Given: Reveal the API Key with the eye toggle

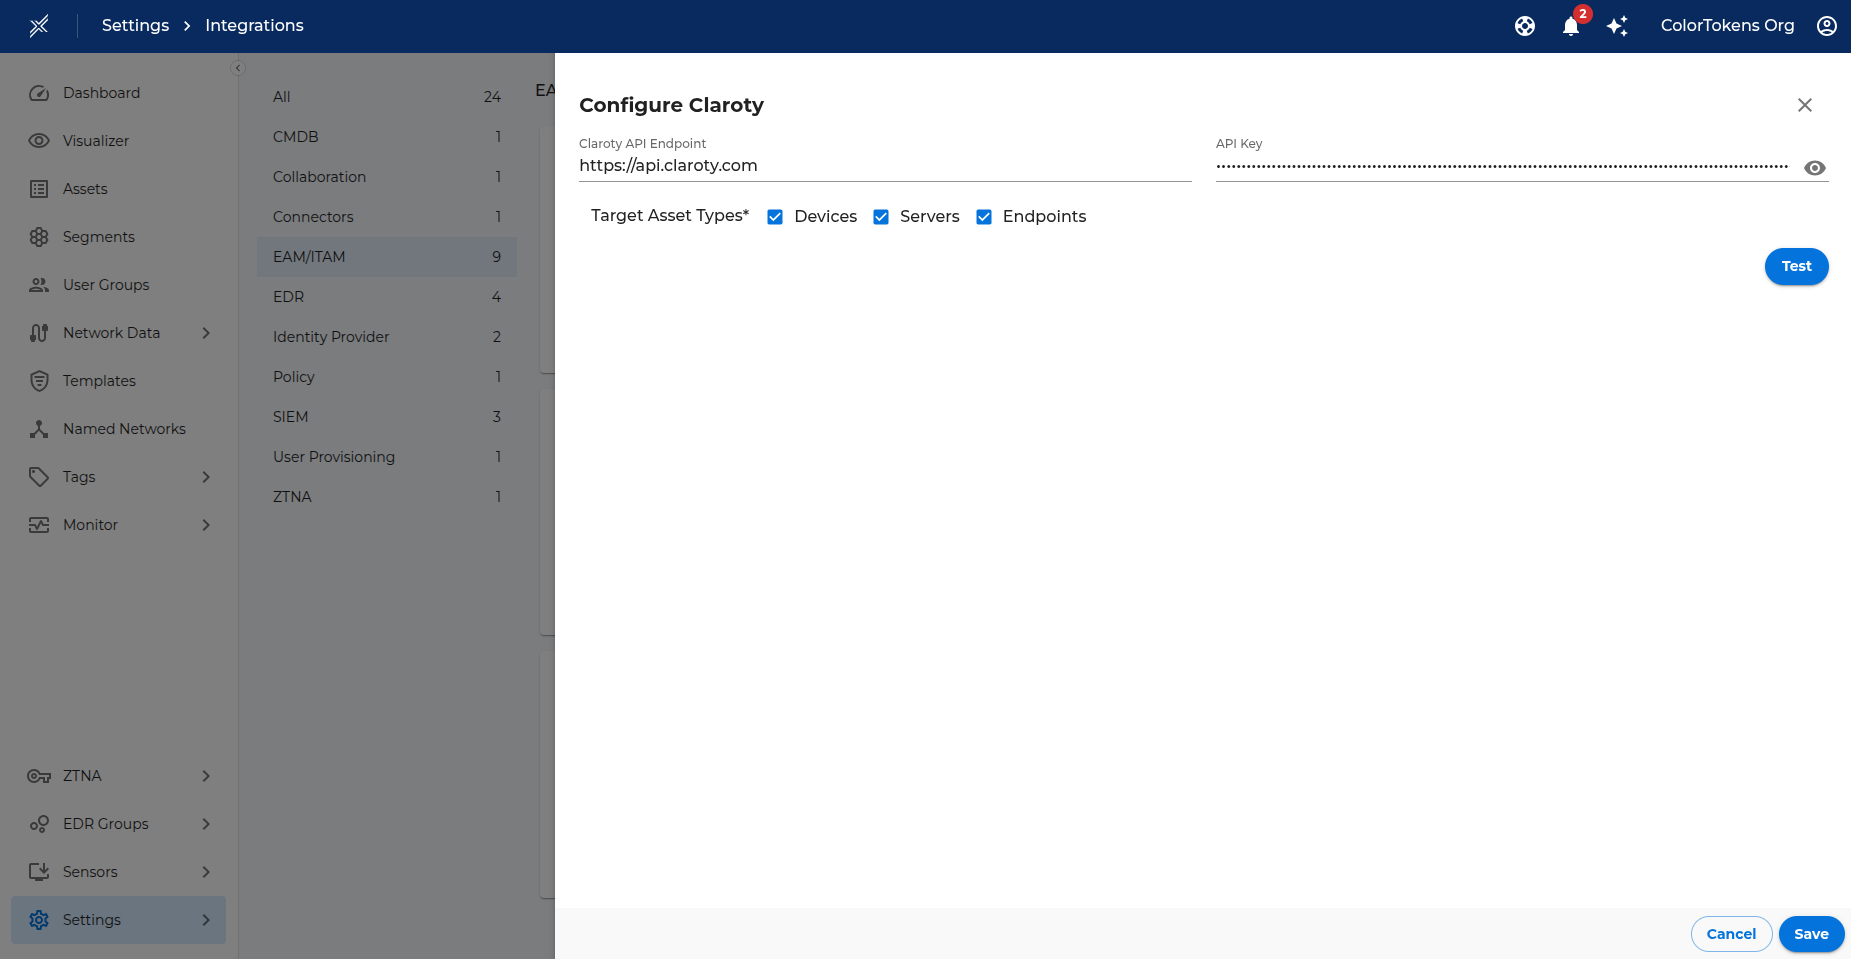Looking at the screenshot, I should (x=1815, y=168).
